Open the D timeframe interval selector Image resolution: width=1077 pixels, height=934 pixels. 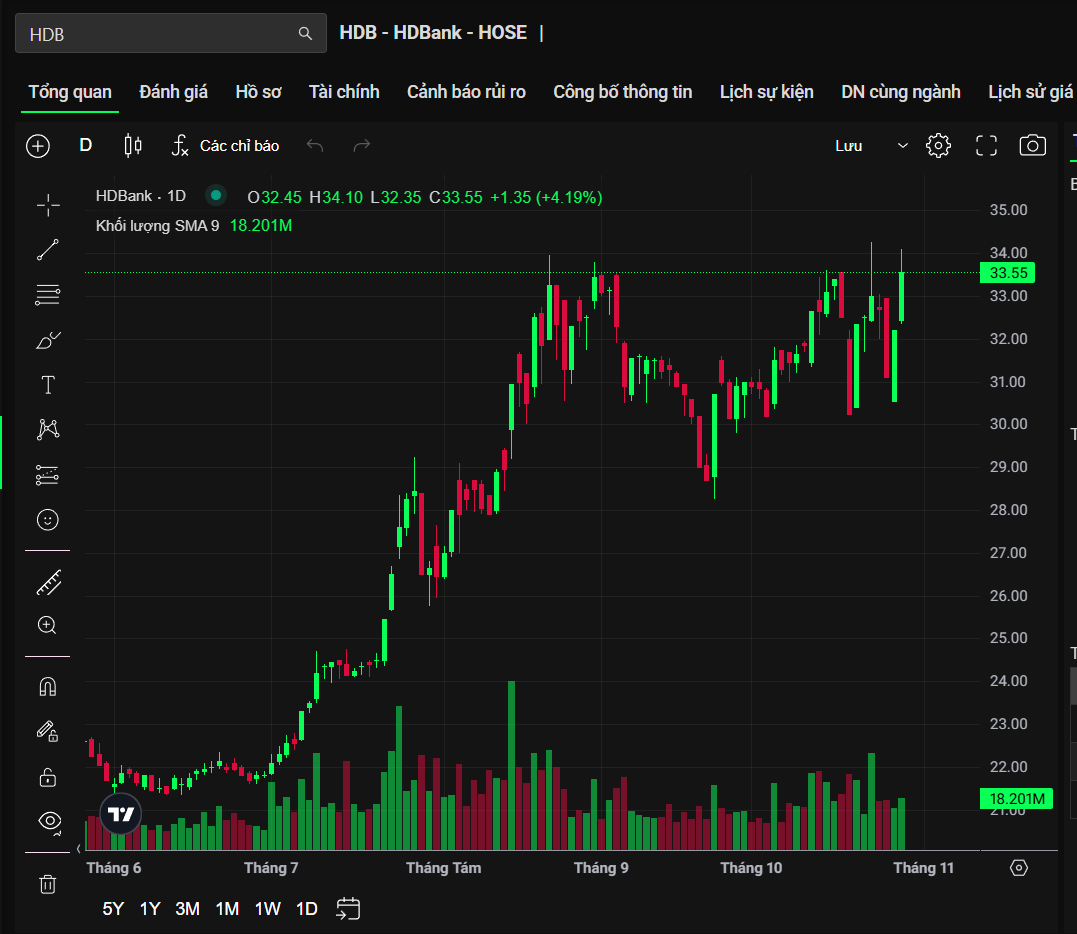(86, 146)
